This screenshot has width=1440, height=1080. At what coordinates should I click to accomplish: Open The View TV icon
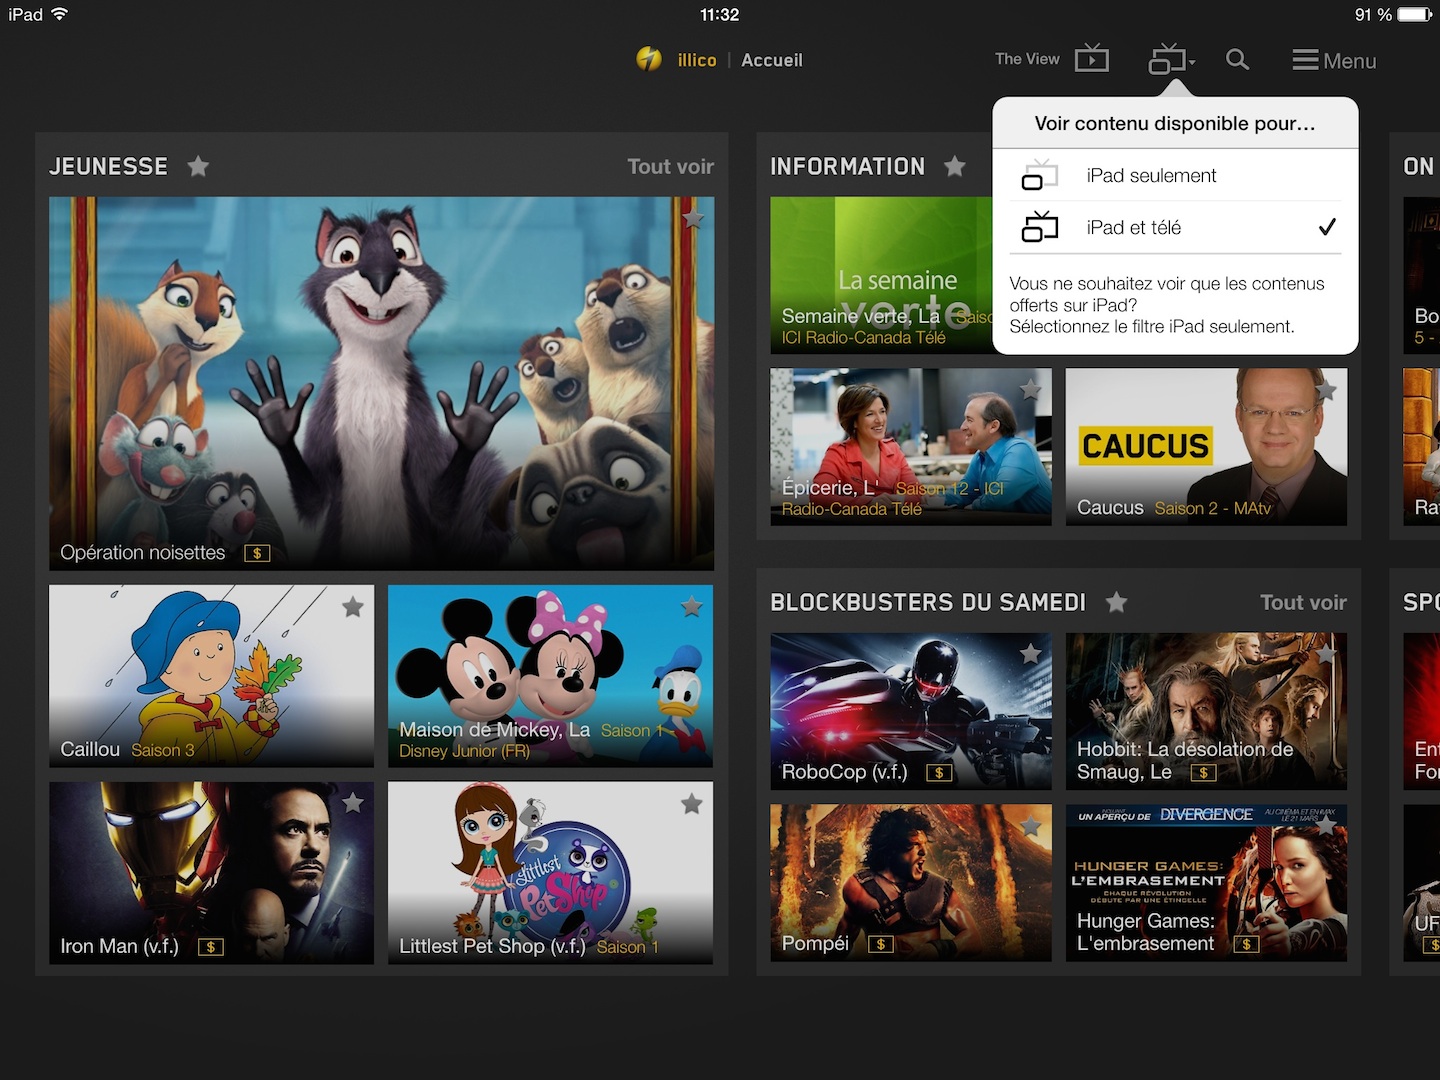click(1091, 59)
